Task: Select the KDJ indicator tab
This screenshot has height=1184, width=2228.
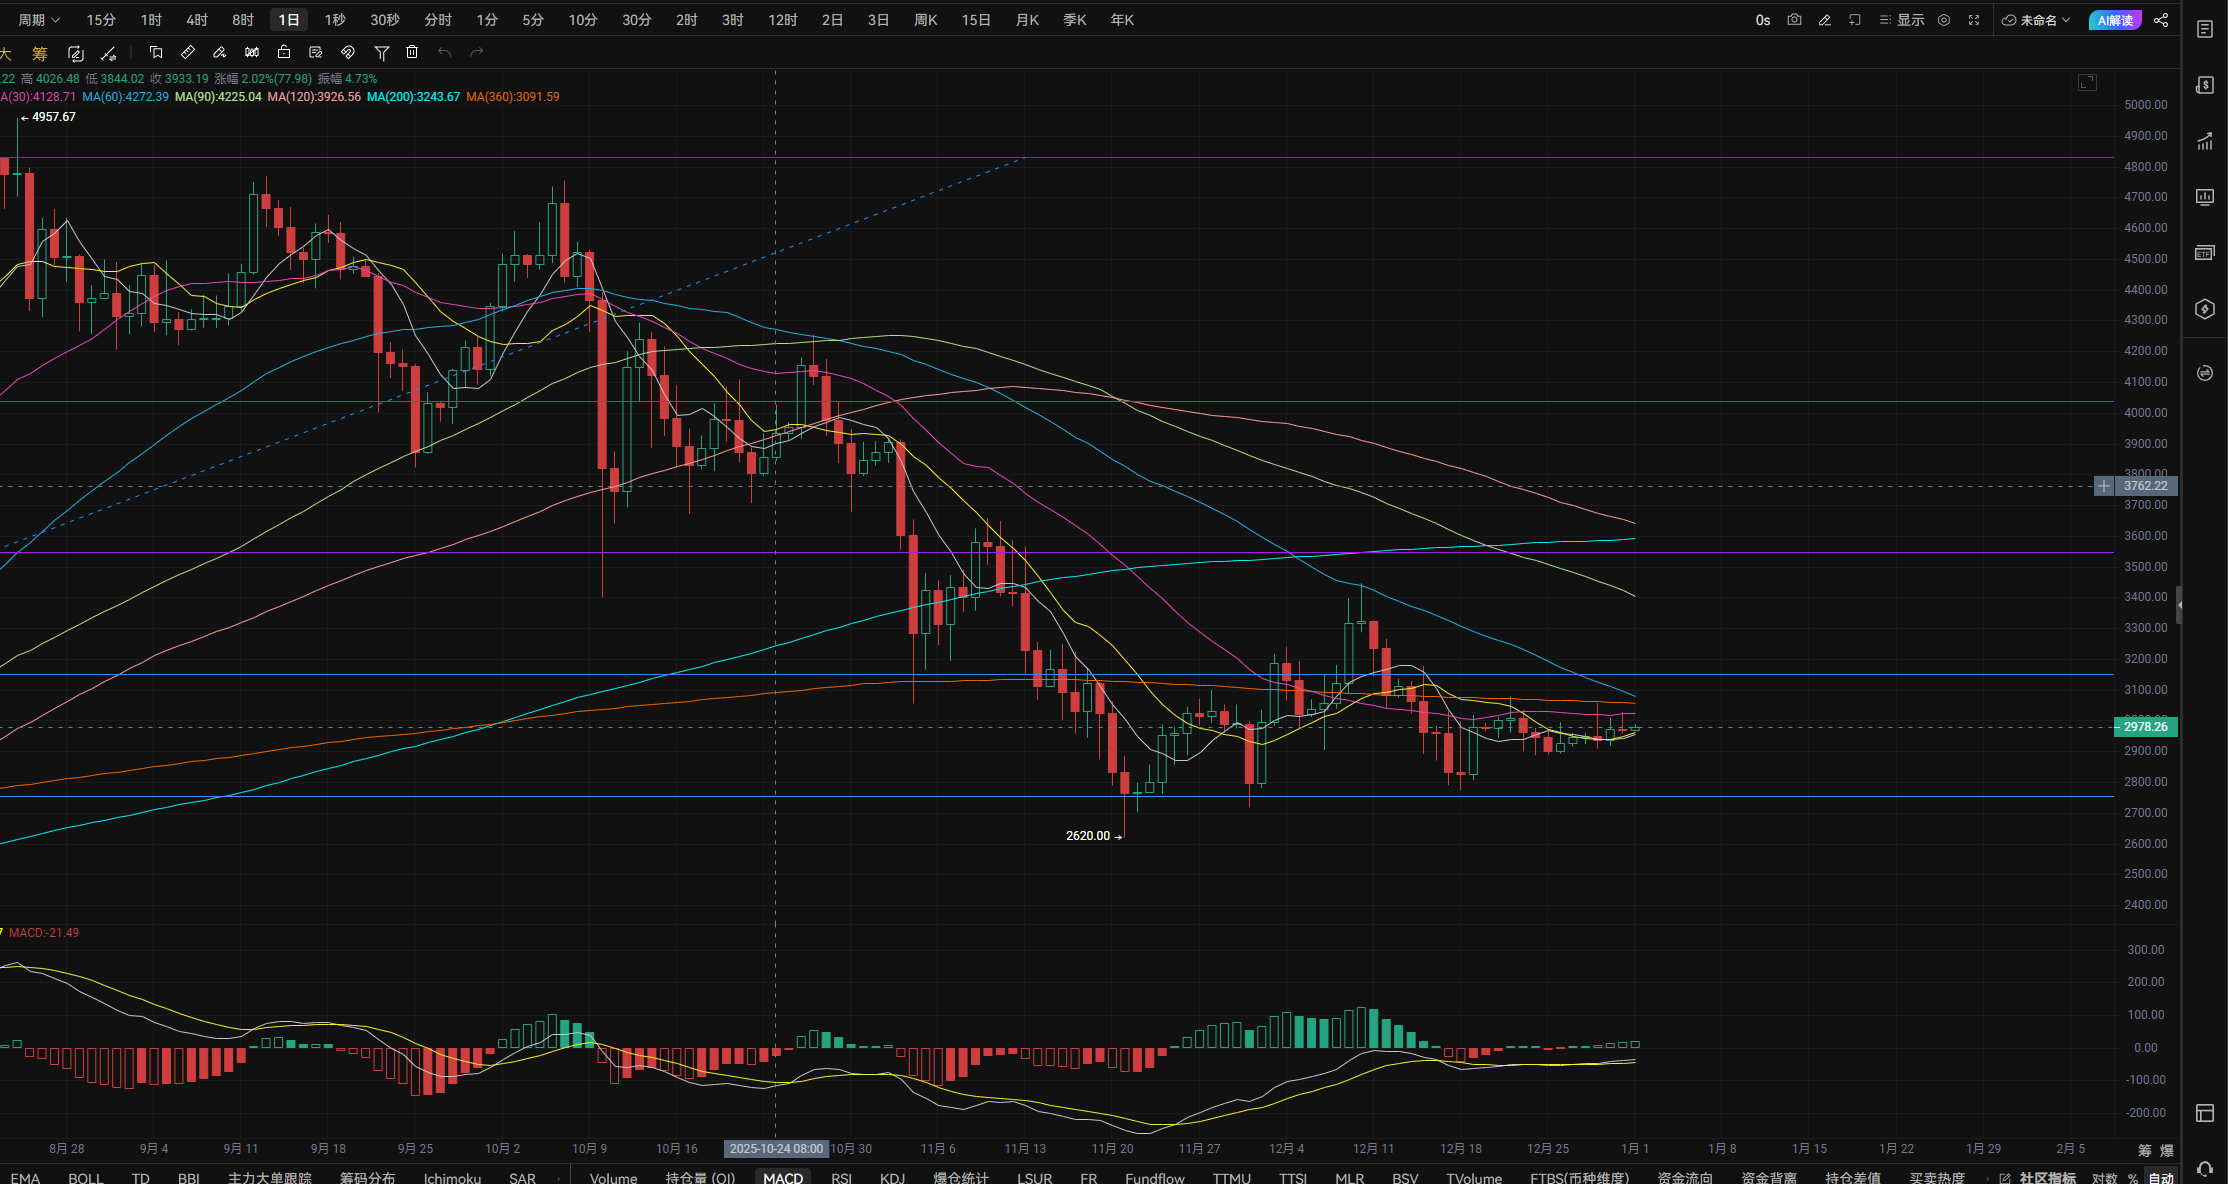Action: click(892, 1177)
